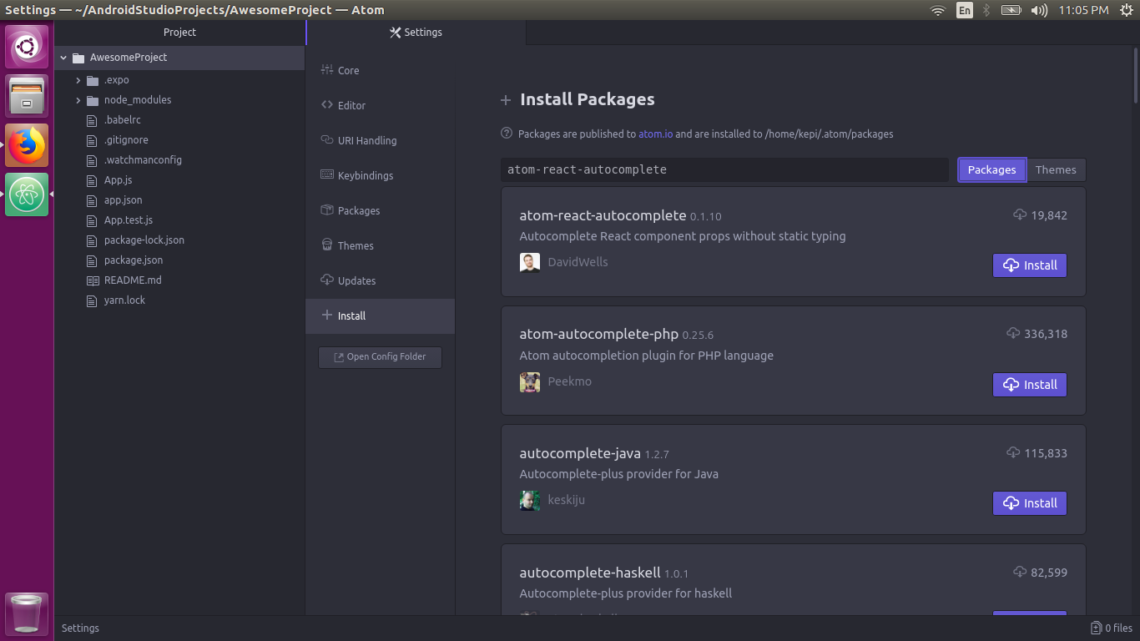Launch Firefox from the Ubuntu dock
Viewport: 1140px width, 641px height.
pos(25,144)
